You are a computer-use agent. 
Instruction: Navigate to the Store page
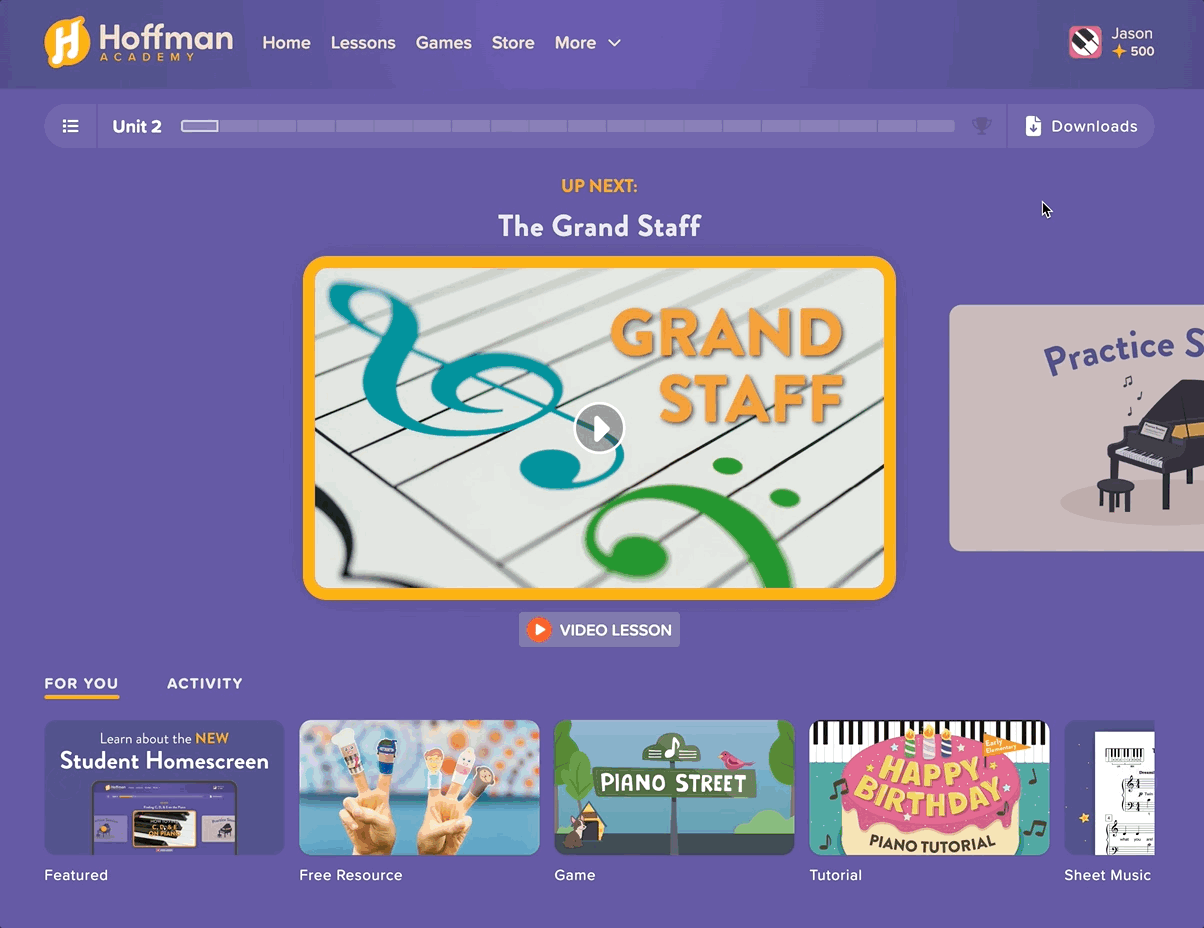(x=513, y=43)
